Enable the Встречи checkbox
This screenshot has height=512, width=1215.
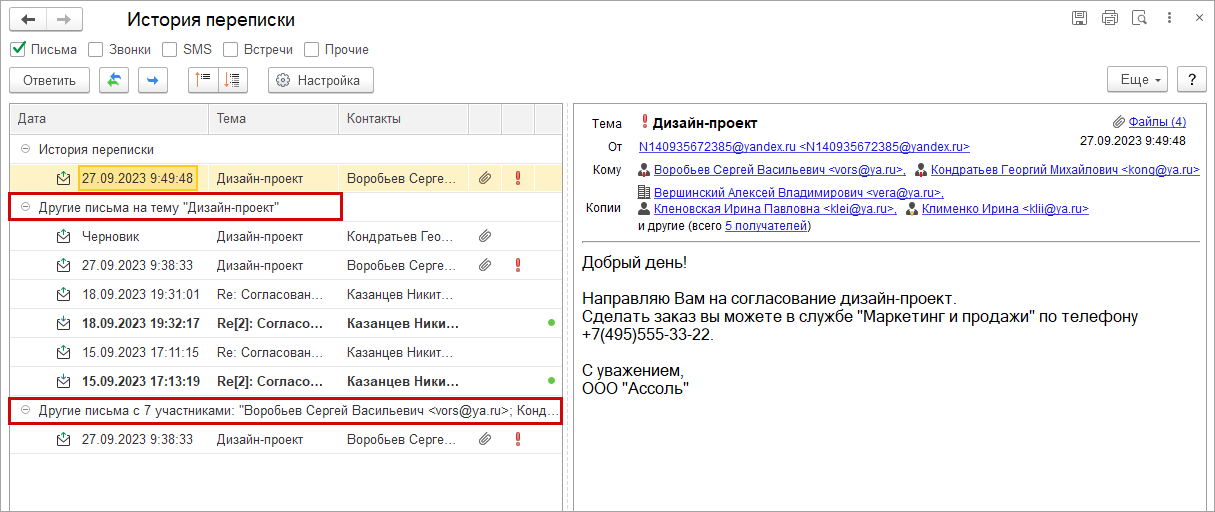coord(231,49)
